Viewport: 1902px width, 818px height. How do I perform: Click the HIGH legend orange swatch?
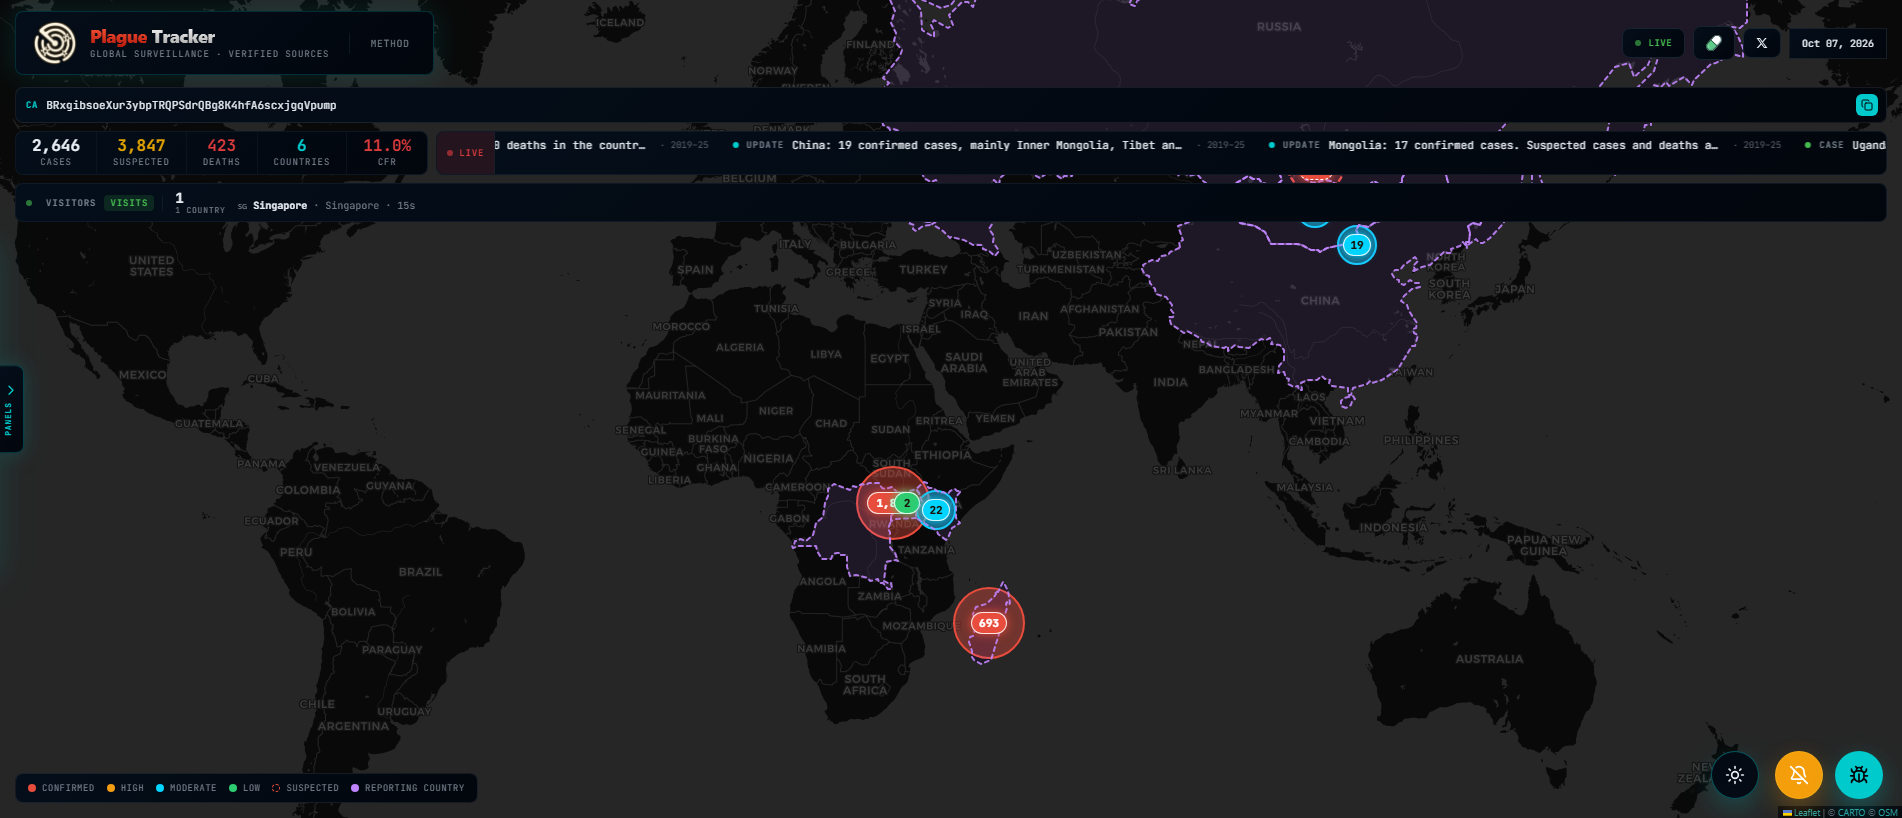111,788
